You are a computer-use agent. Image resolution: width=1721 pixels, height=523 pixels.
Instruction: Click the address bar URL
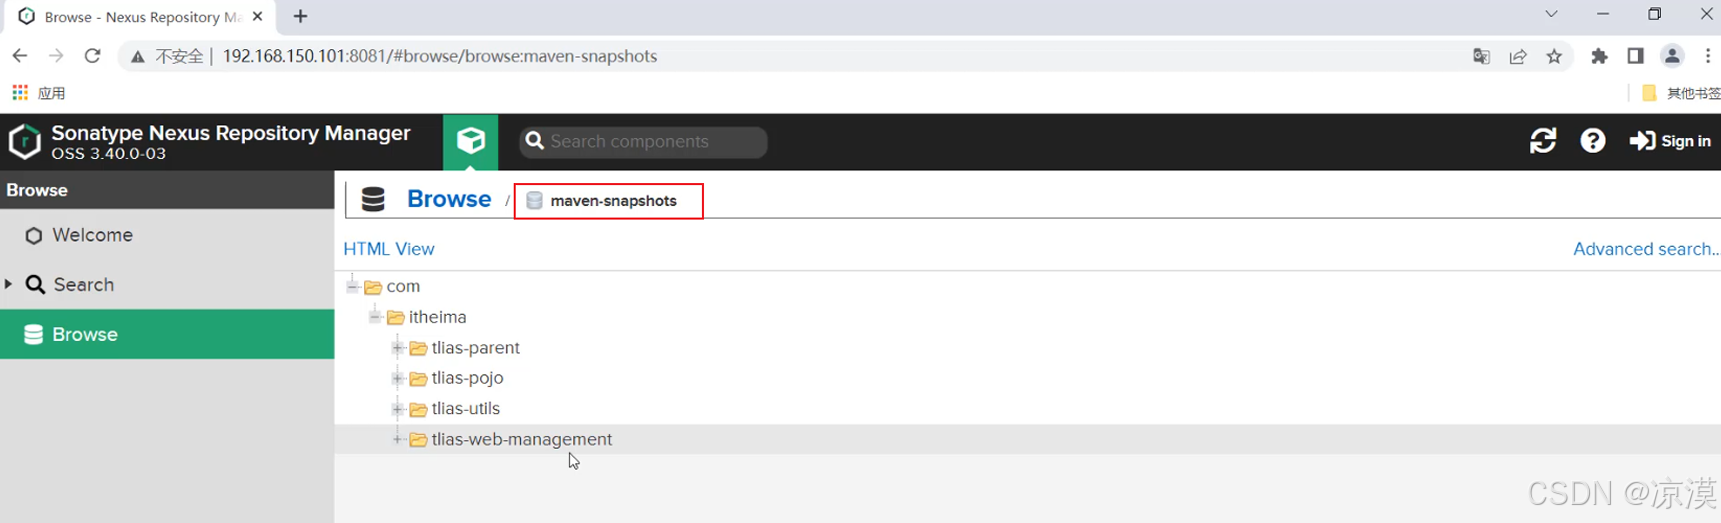(439, 56)
